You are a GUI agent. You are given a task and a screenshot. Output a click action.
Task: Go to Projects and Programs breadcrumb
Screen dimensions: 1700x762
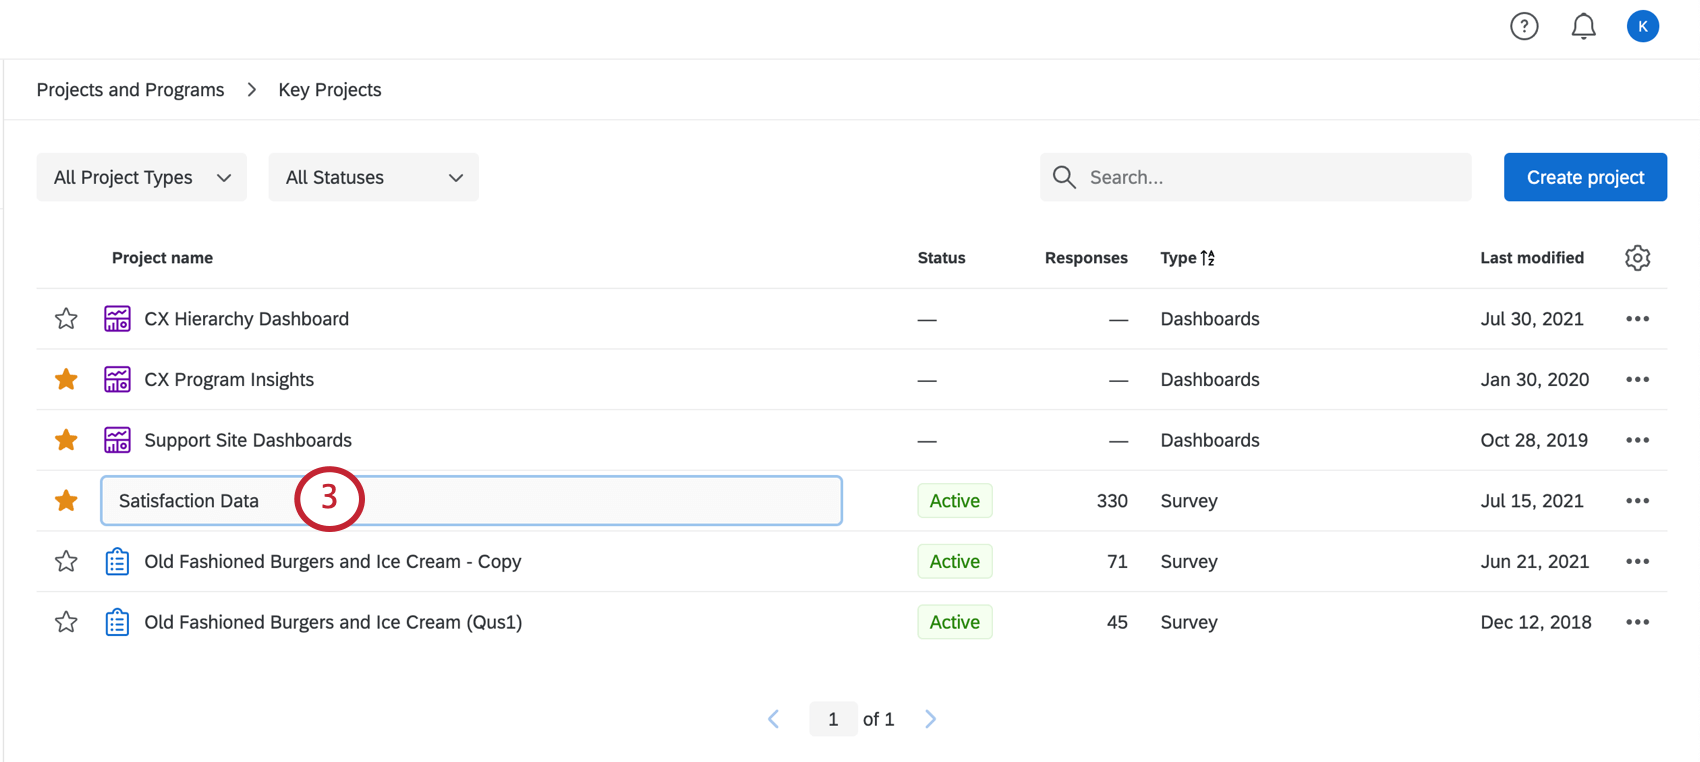[130, 90]
